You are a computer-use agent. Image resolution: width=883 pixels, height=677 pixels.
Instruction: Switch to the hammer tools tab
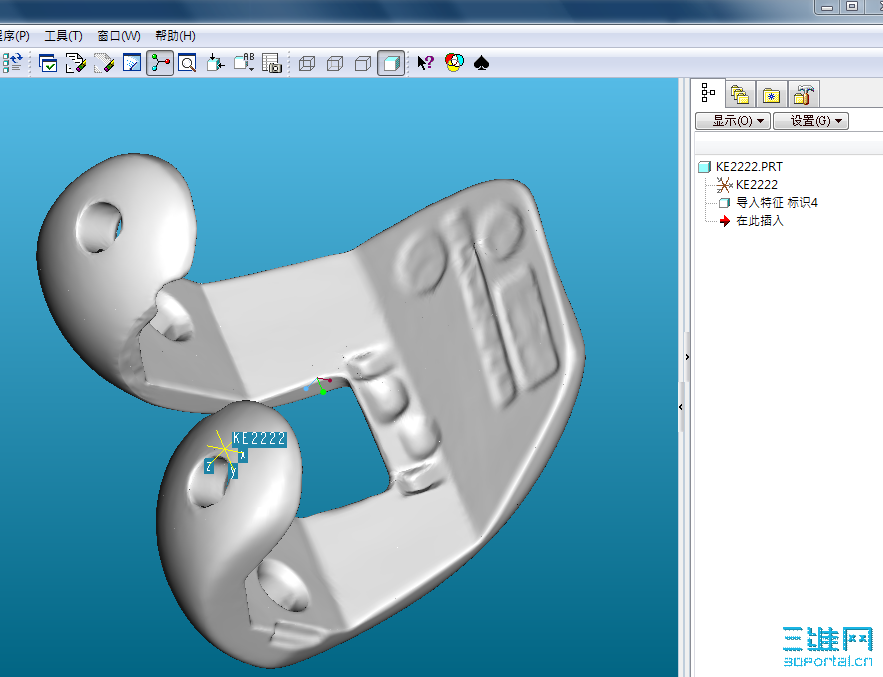click(803, 95)
